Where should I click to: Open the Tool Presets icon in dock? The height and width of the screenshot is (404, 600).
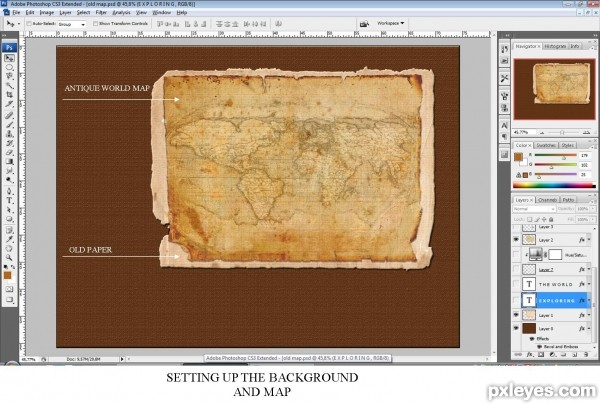[x=504, y=78]
